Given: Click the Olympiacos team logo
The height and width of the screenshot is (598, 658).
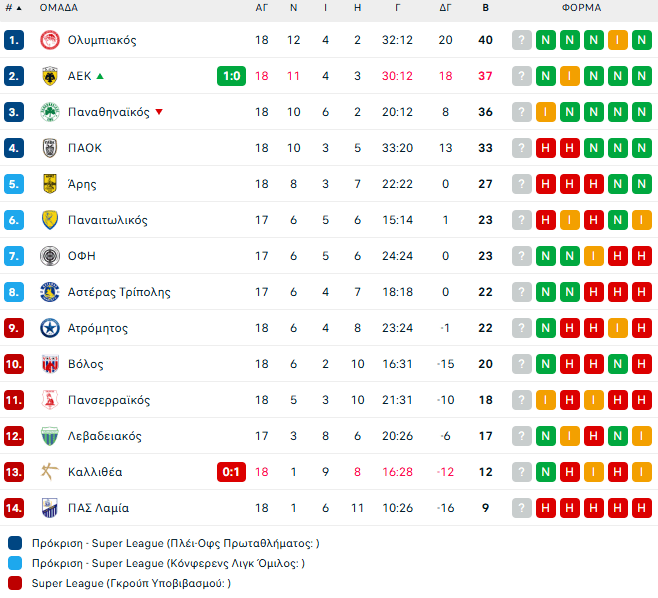Looking at the screenshot, I should tap(49, 40).
